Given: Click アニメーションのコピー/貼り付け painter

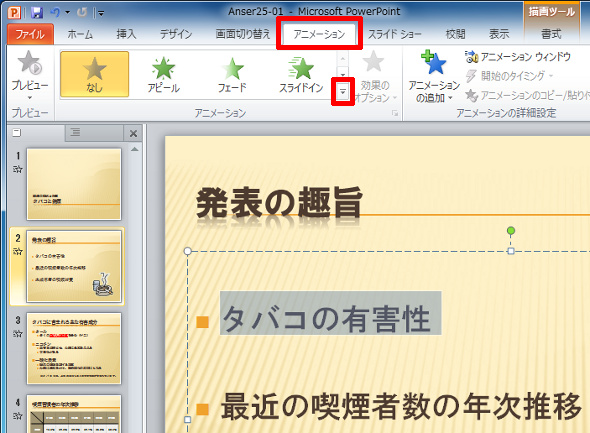Looking at the screenshot, I should [527, 96].
